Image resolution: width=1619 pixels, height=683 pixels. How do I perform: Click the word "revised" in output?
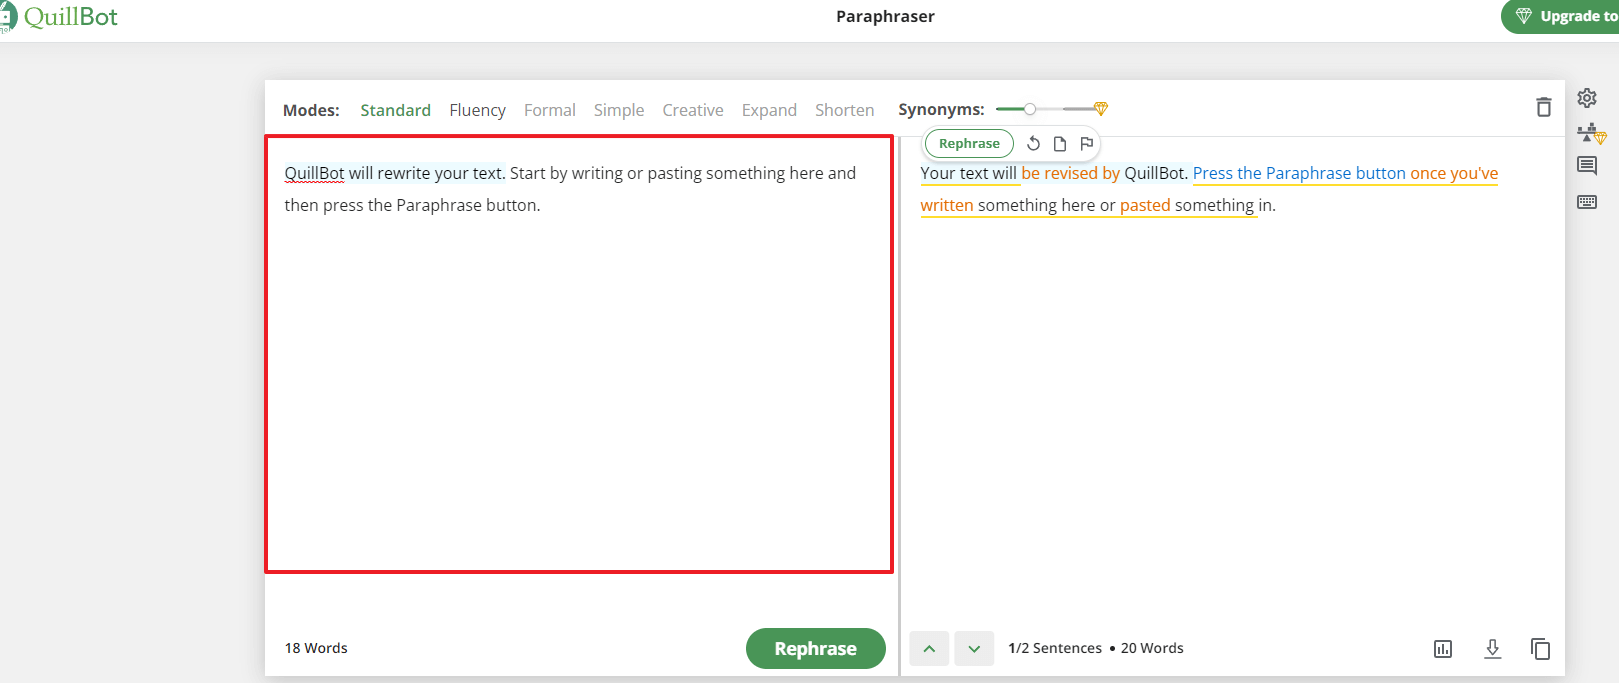[1071, 173]
